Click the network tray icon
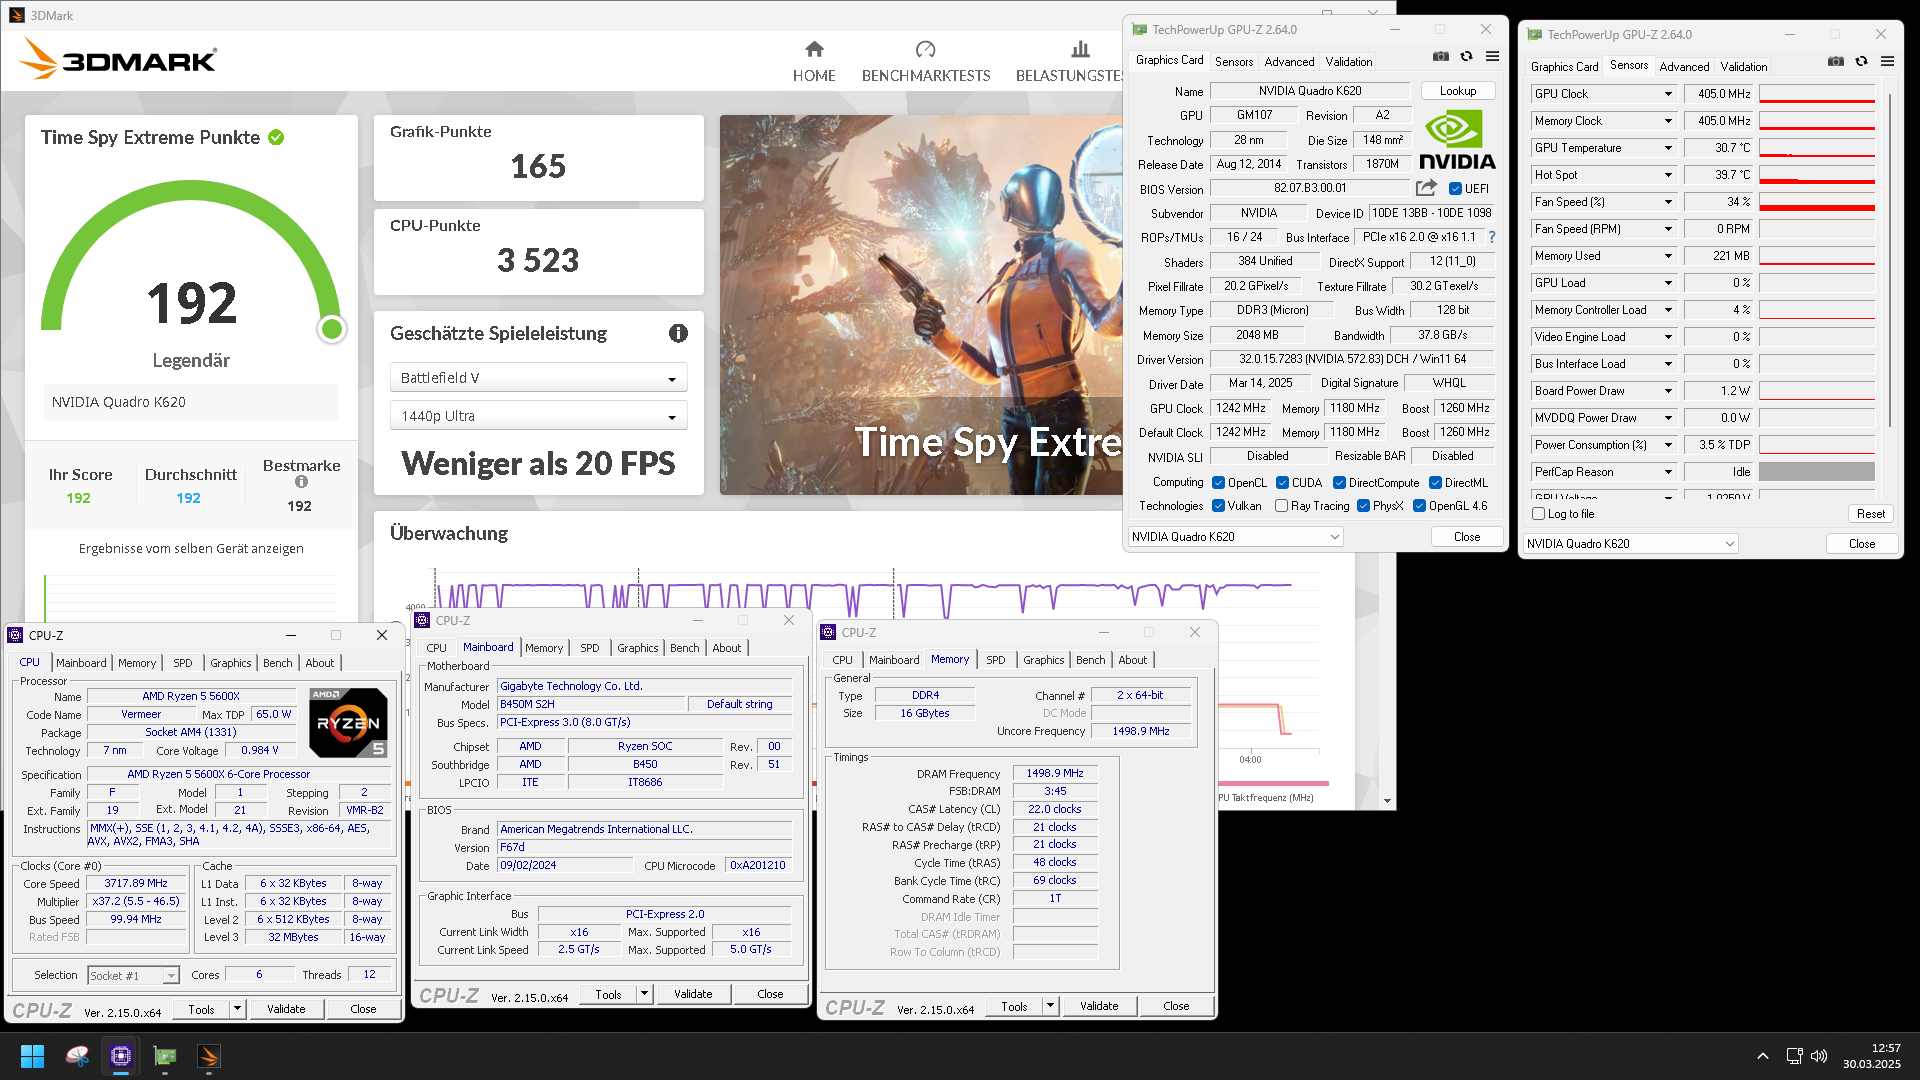Image resolution: width=1920 pixels, height=1080 pixels. pyautogui.click(x=1794, y=1056)
